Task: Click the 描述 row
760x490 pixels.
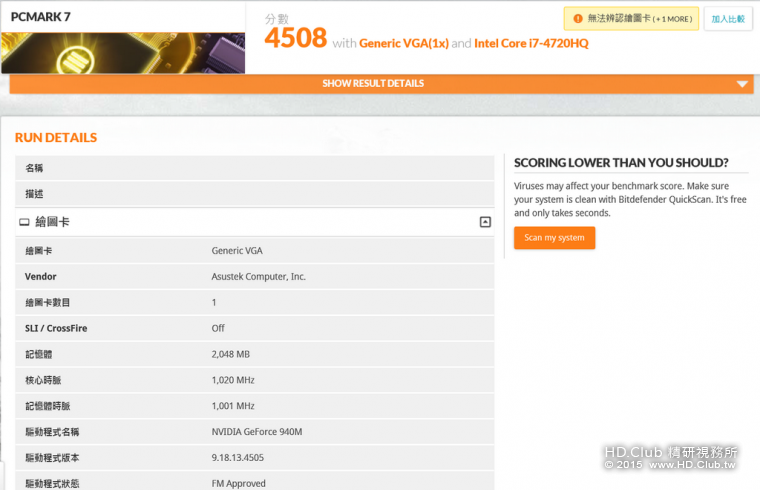Action: tap(254, 194)
